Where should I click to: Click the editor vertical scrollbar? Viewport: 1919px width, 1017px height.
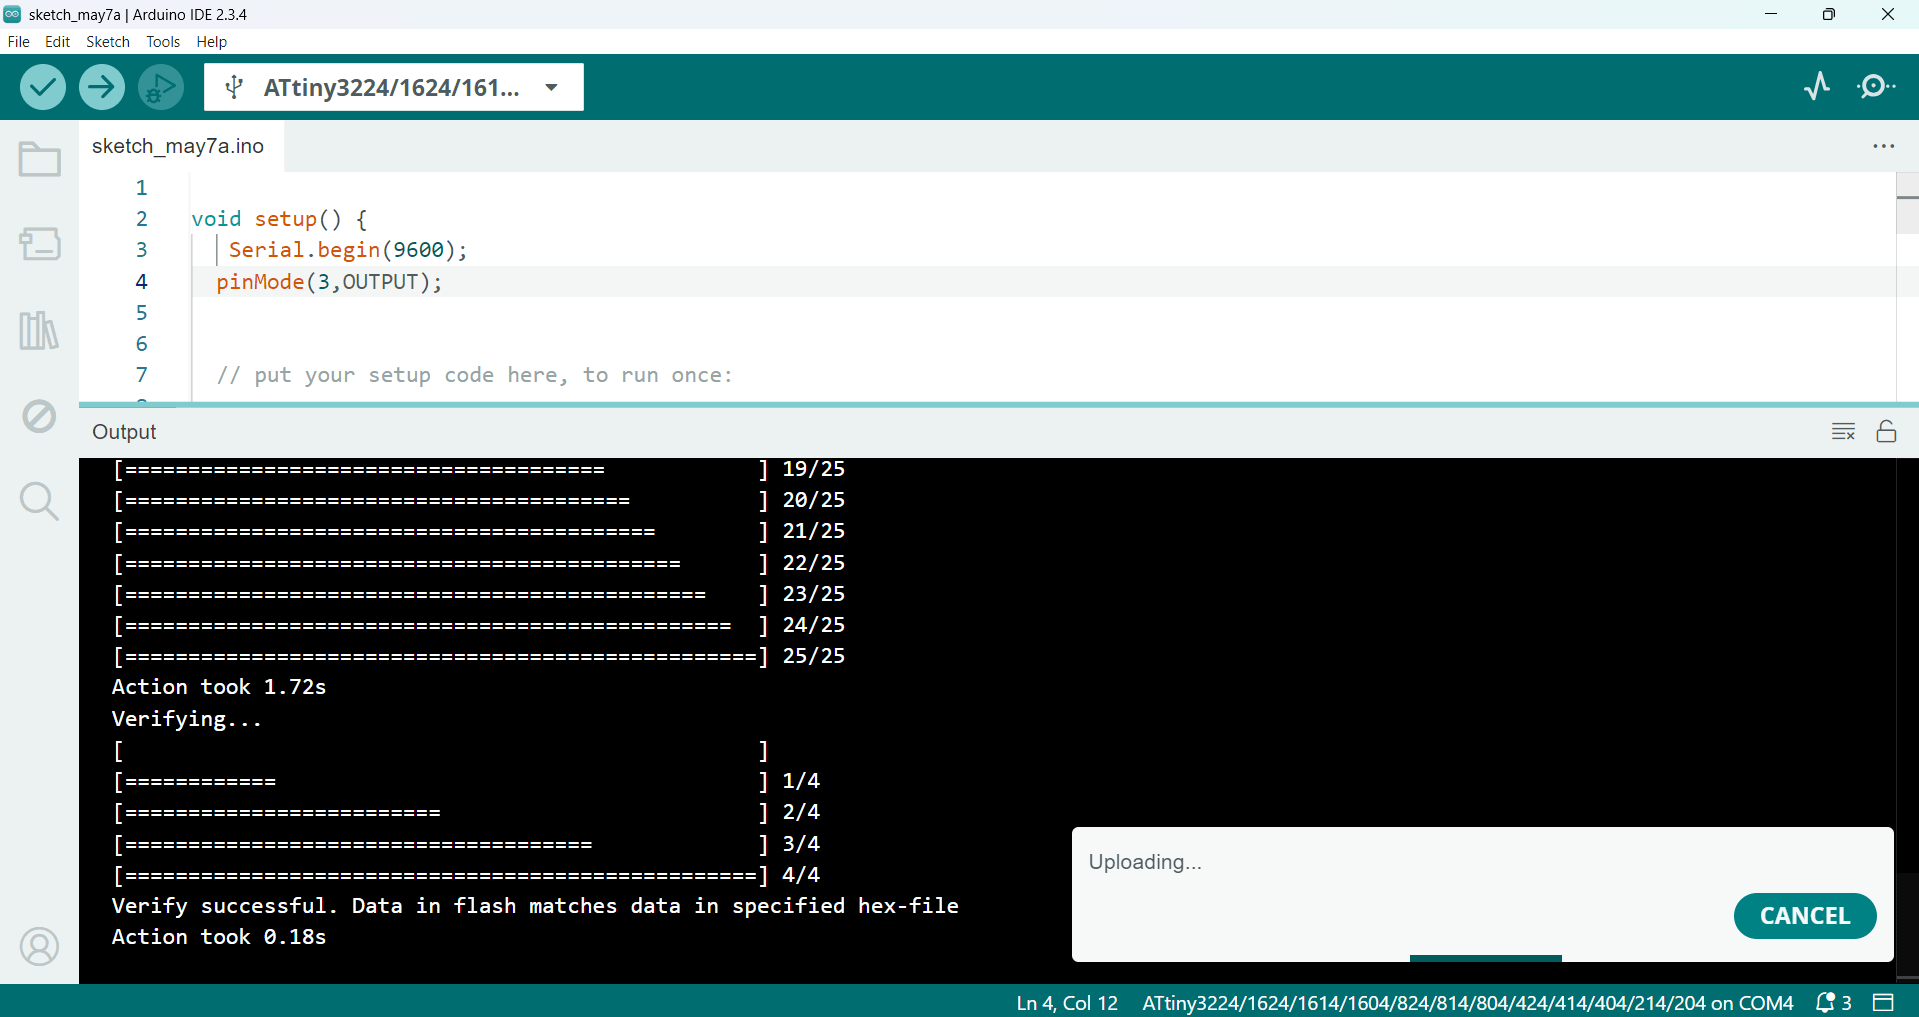click(1907, 287)
